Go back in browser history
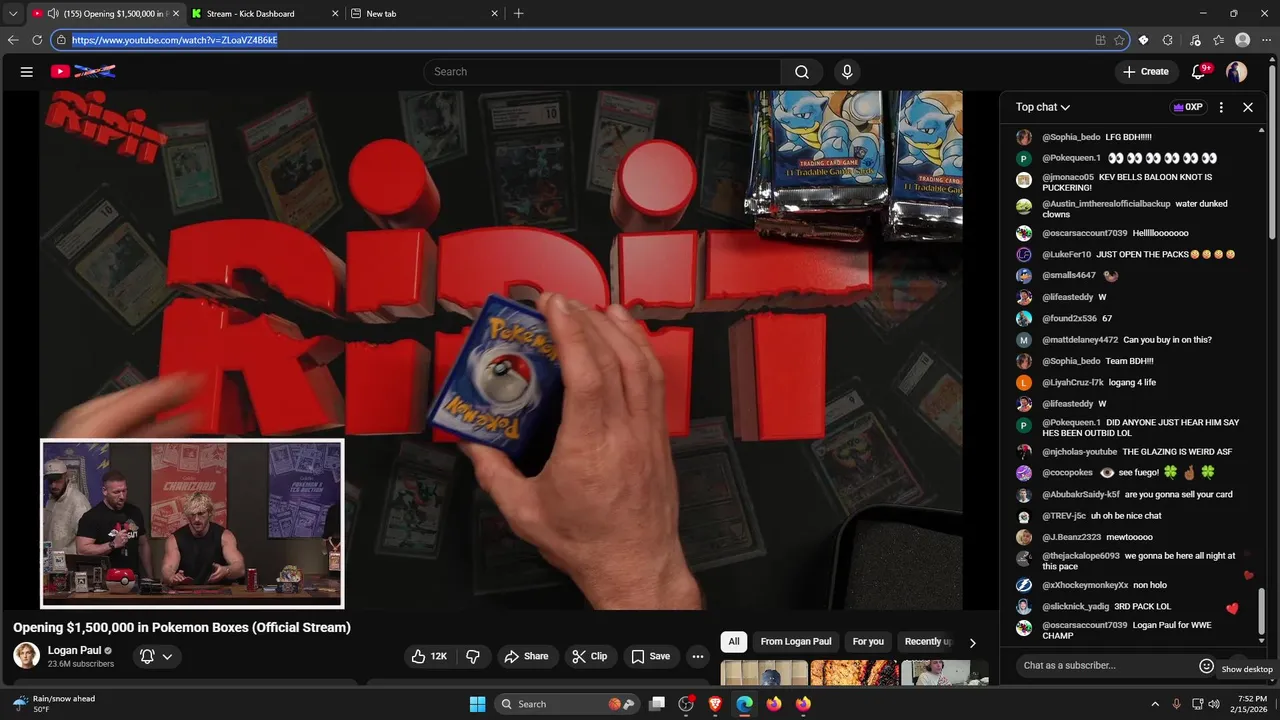Screen dimensions: 1280x720 coord(13,40)
